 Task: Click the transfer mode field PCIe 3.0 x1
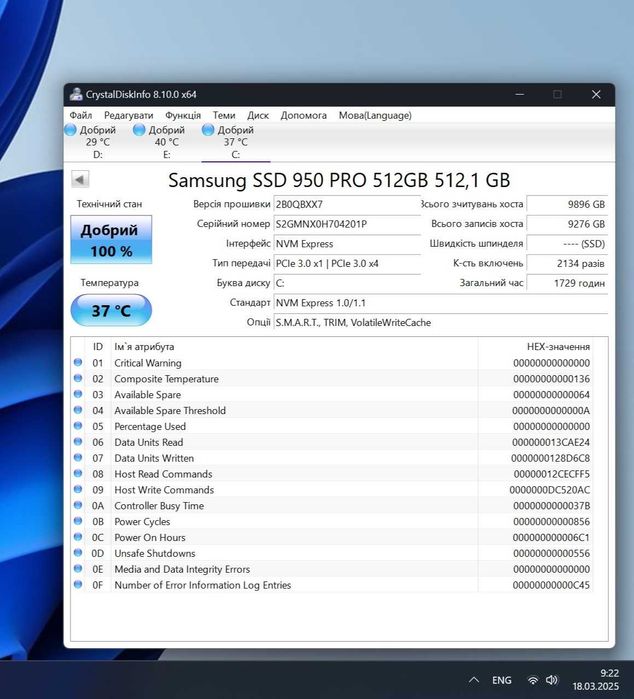pos(347,263)
